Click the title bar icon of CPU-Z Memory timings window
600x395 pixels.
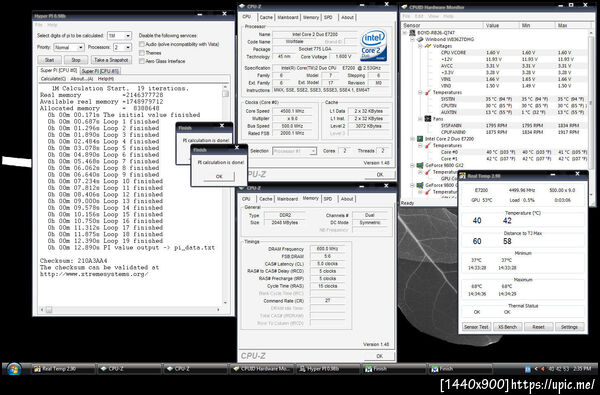(x=242, y=188)
